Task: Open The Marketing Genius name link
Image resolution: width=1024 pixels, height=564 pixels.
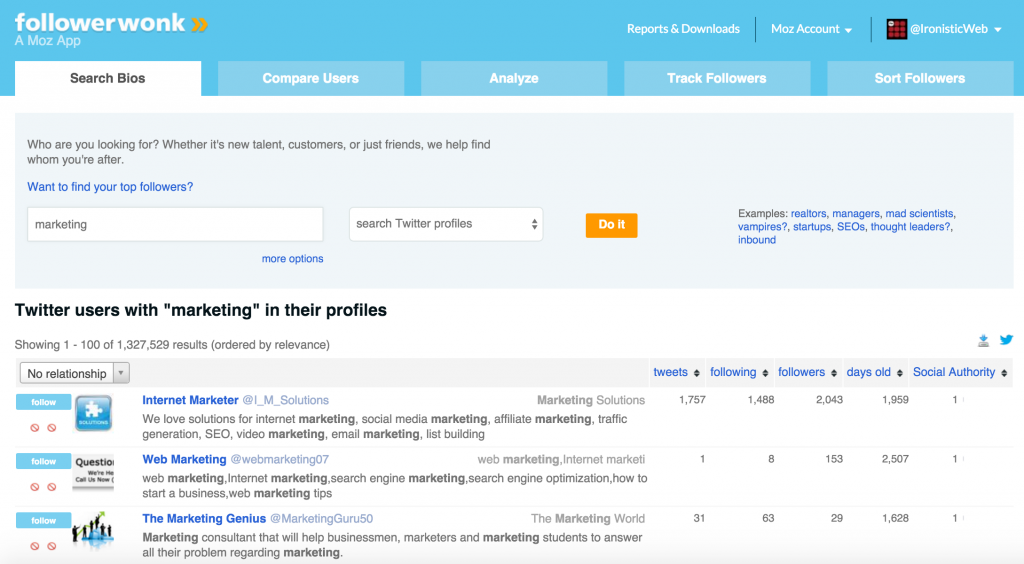Action: [204, 518]
